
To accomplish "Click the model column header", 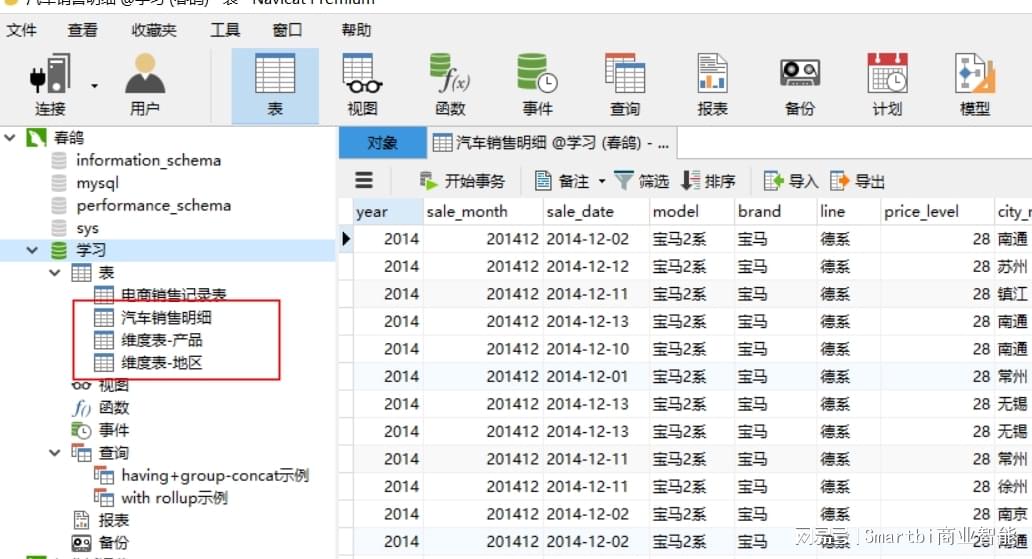I will click(x=692, y=211).
